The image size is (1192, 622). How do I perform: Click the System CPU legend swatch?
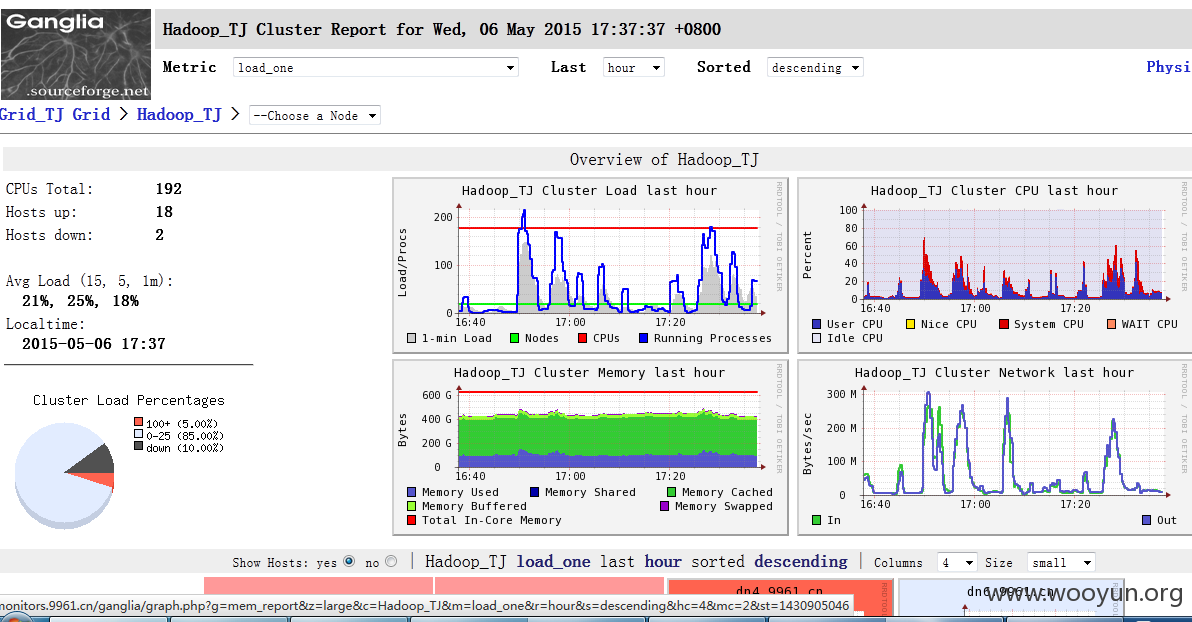coord(1003,324)
